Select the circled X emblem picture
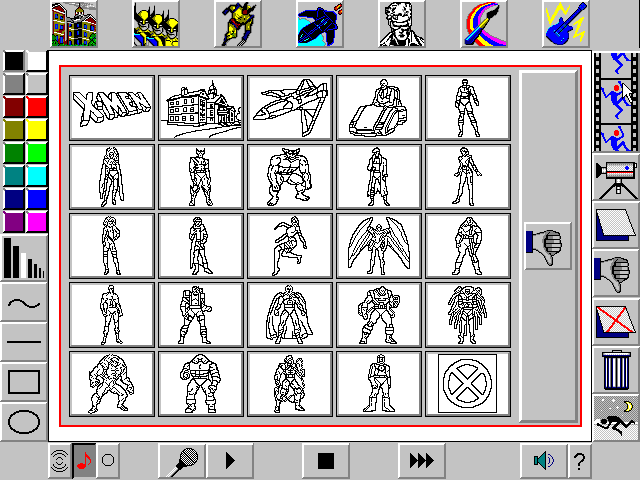 (468, 384)
